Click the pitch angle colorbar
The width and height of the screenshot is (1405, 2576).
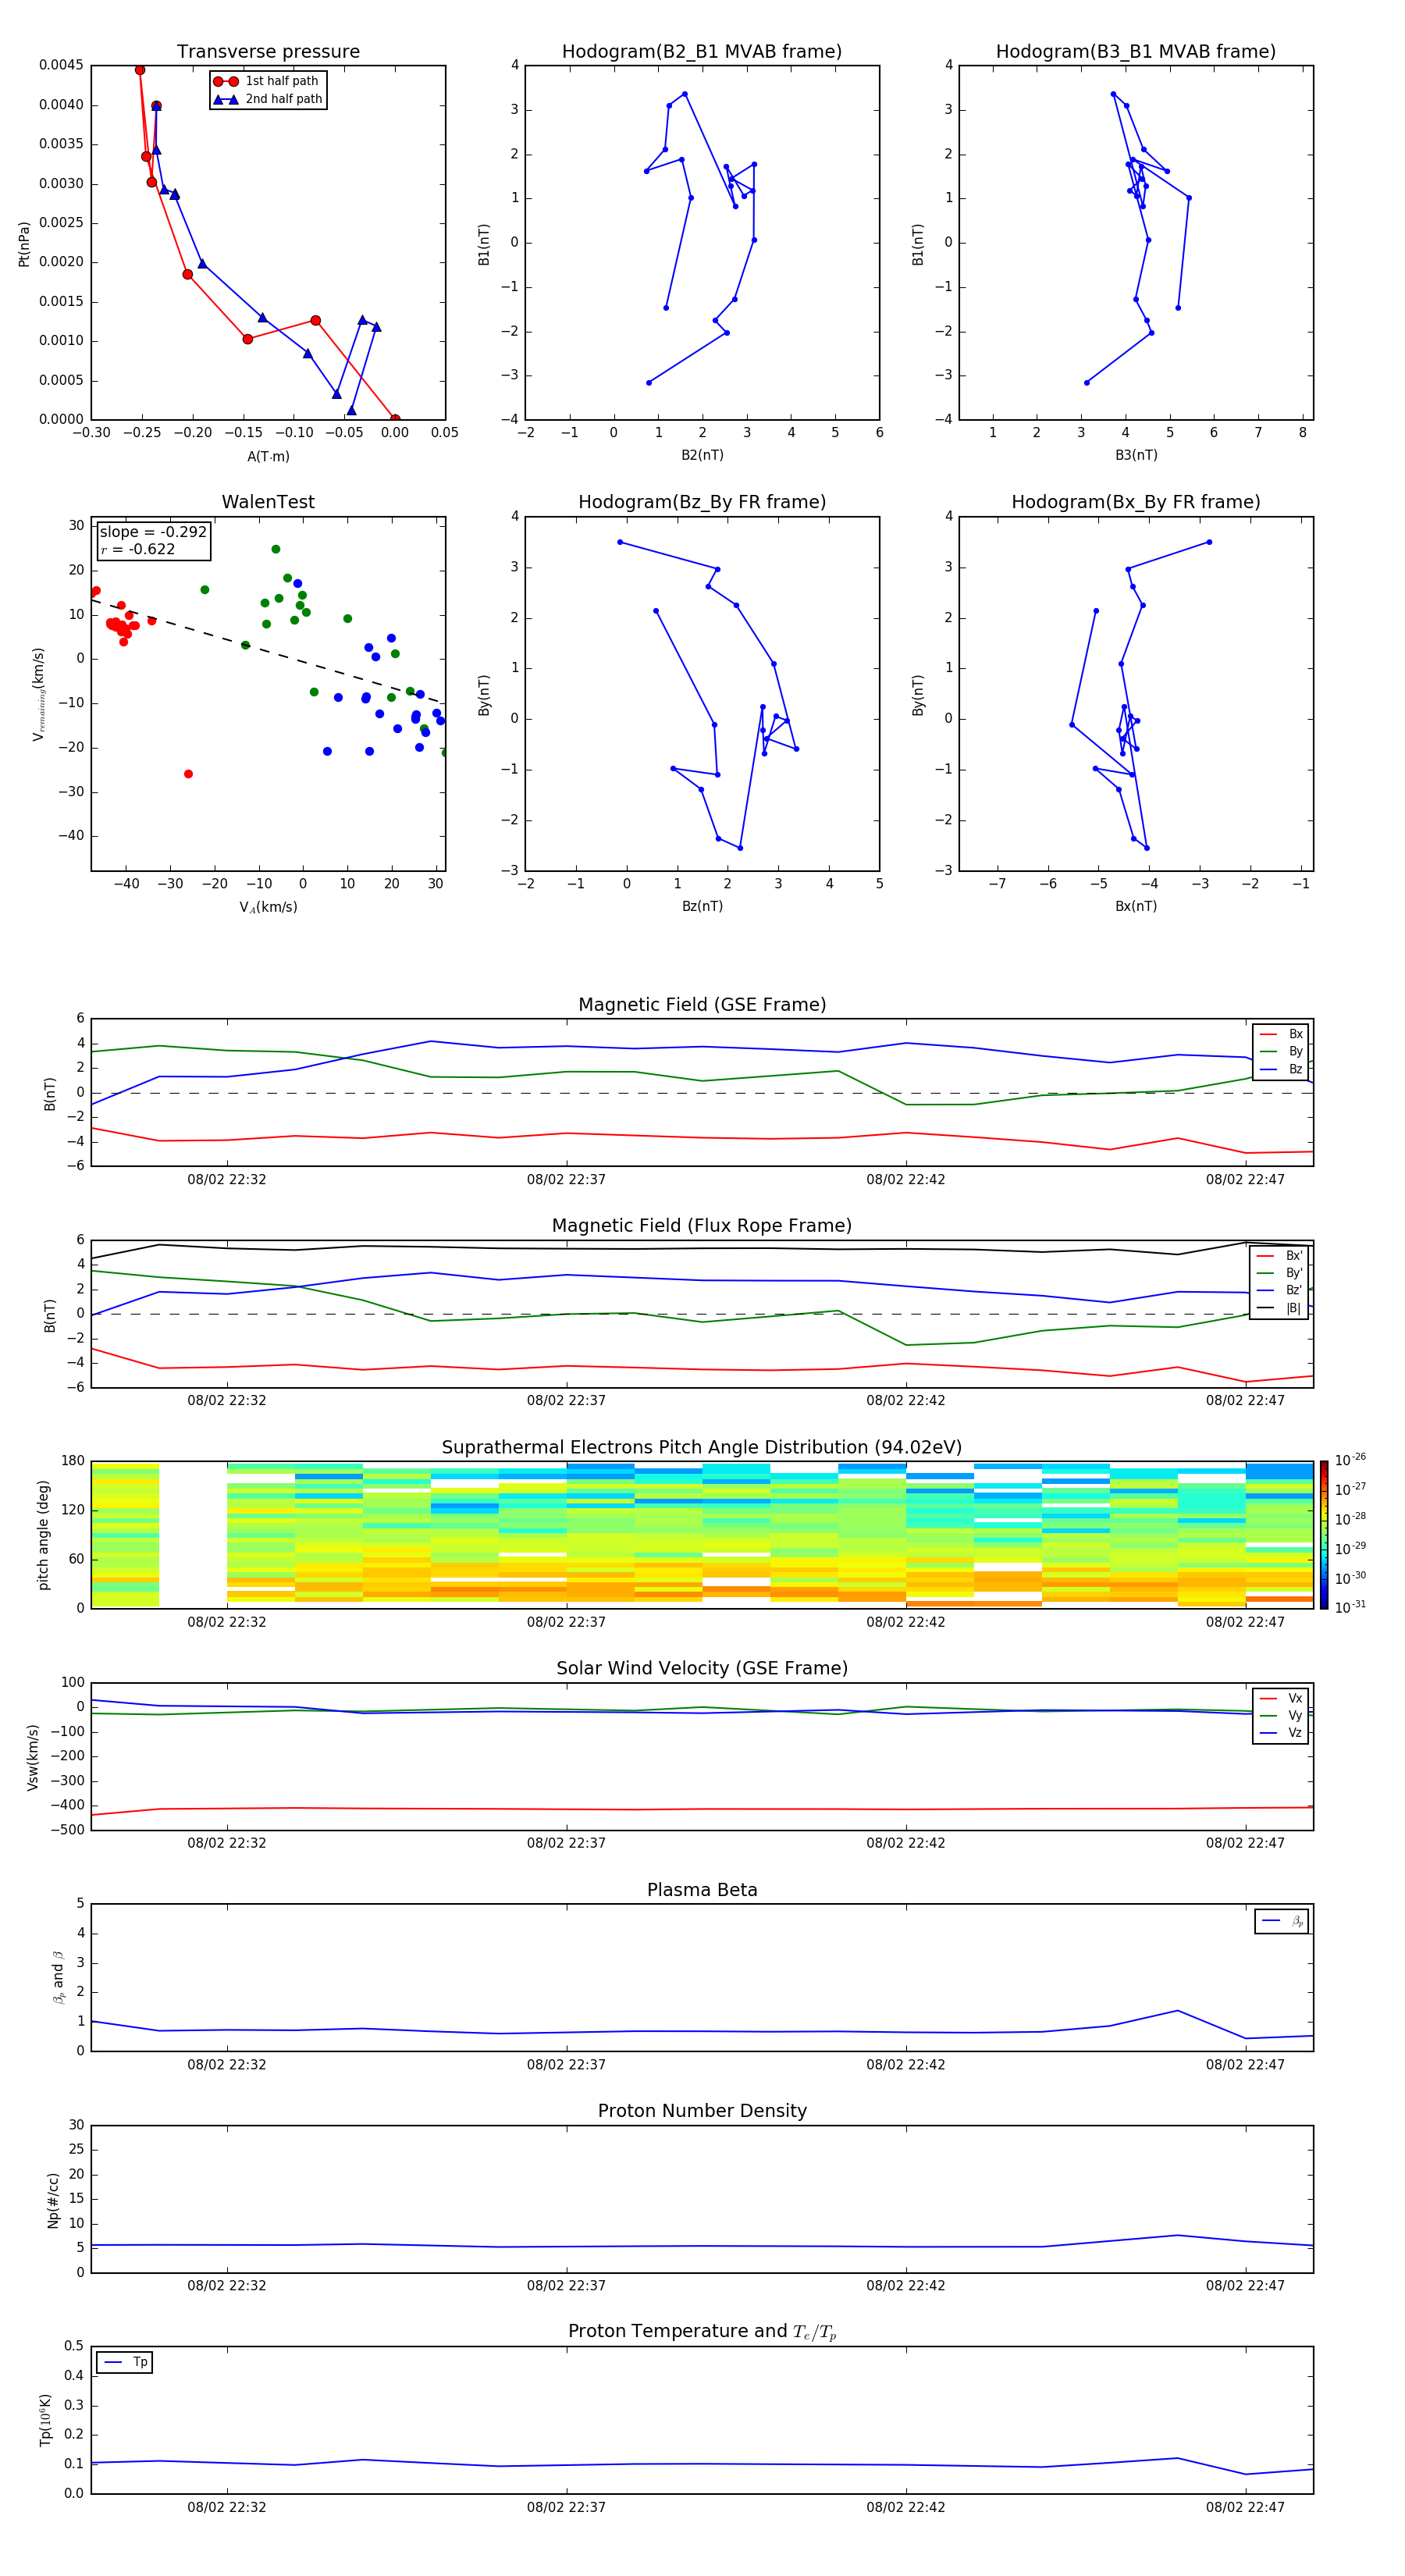(1324, 1535)
